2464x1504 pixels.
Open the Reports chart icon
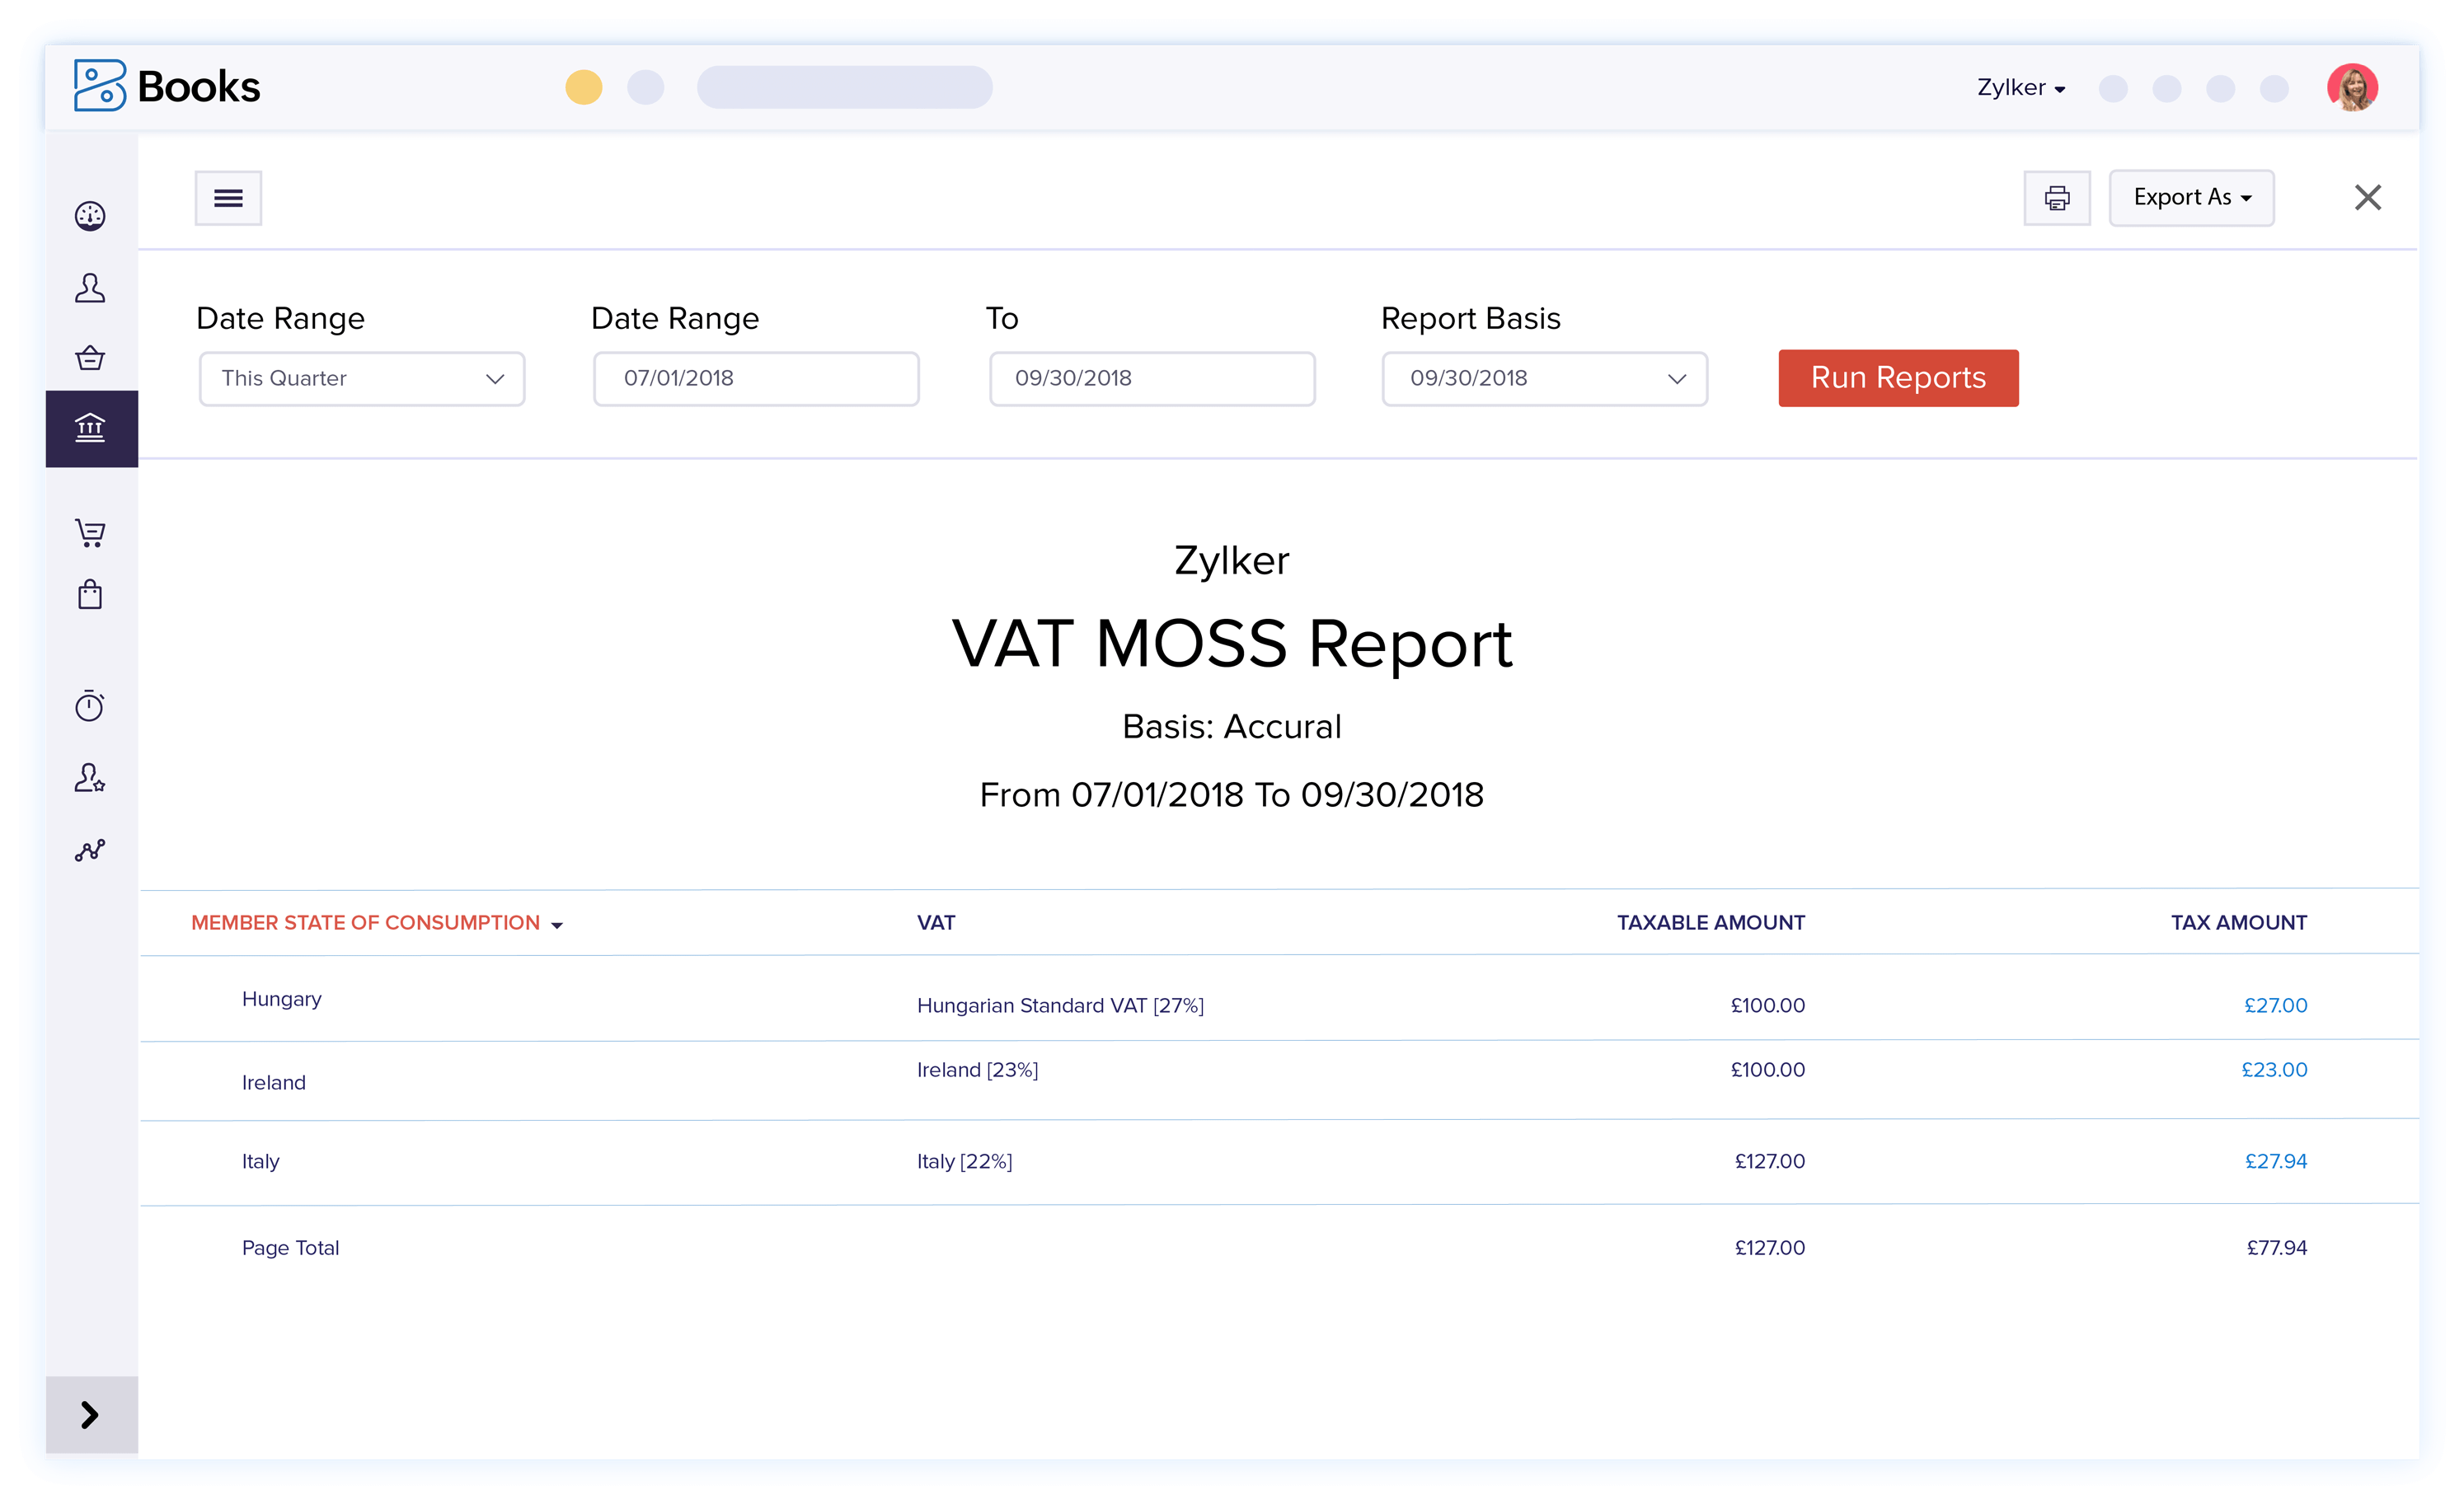(90, 850)
